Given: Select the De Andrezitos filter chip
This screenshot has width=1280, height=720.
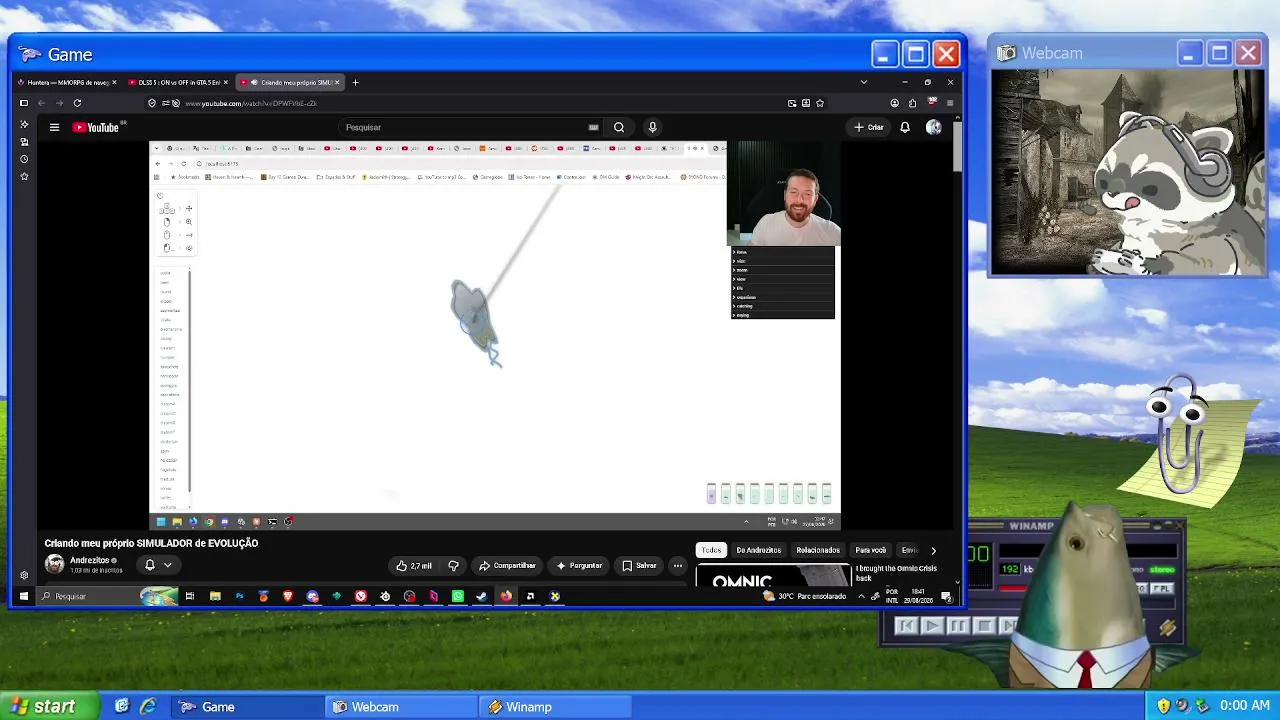Looking at the screenshot, I should pos(759,550).
